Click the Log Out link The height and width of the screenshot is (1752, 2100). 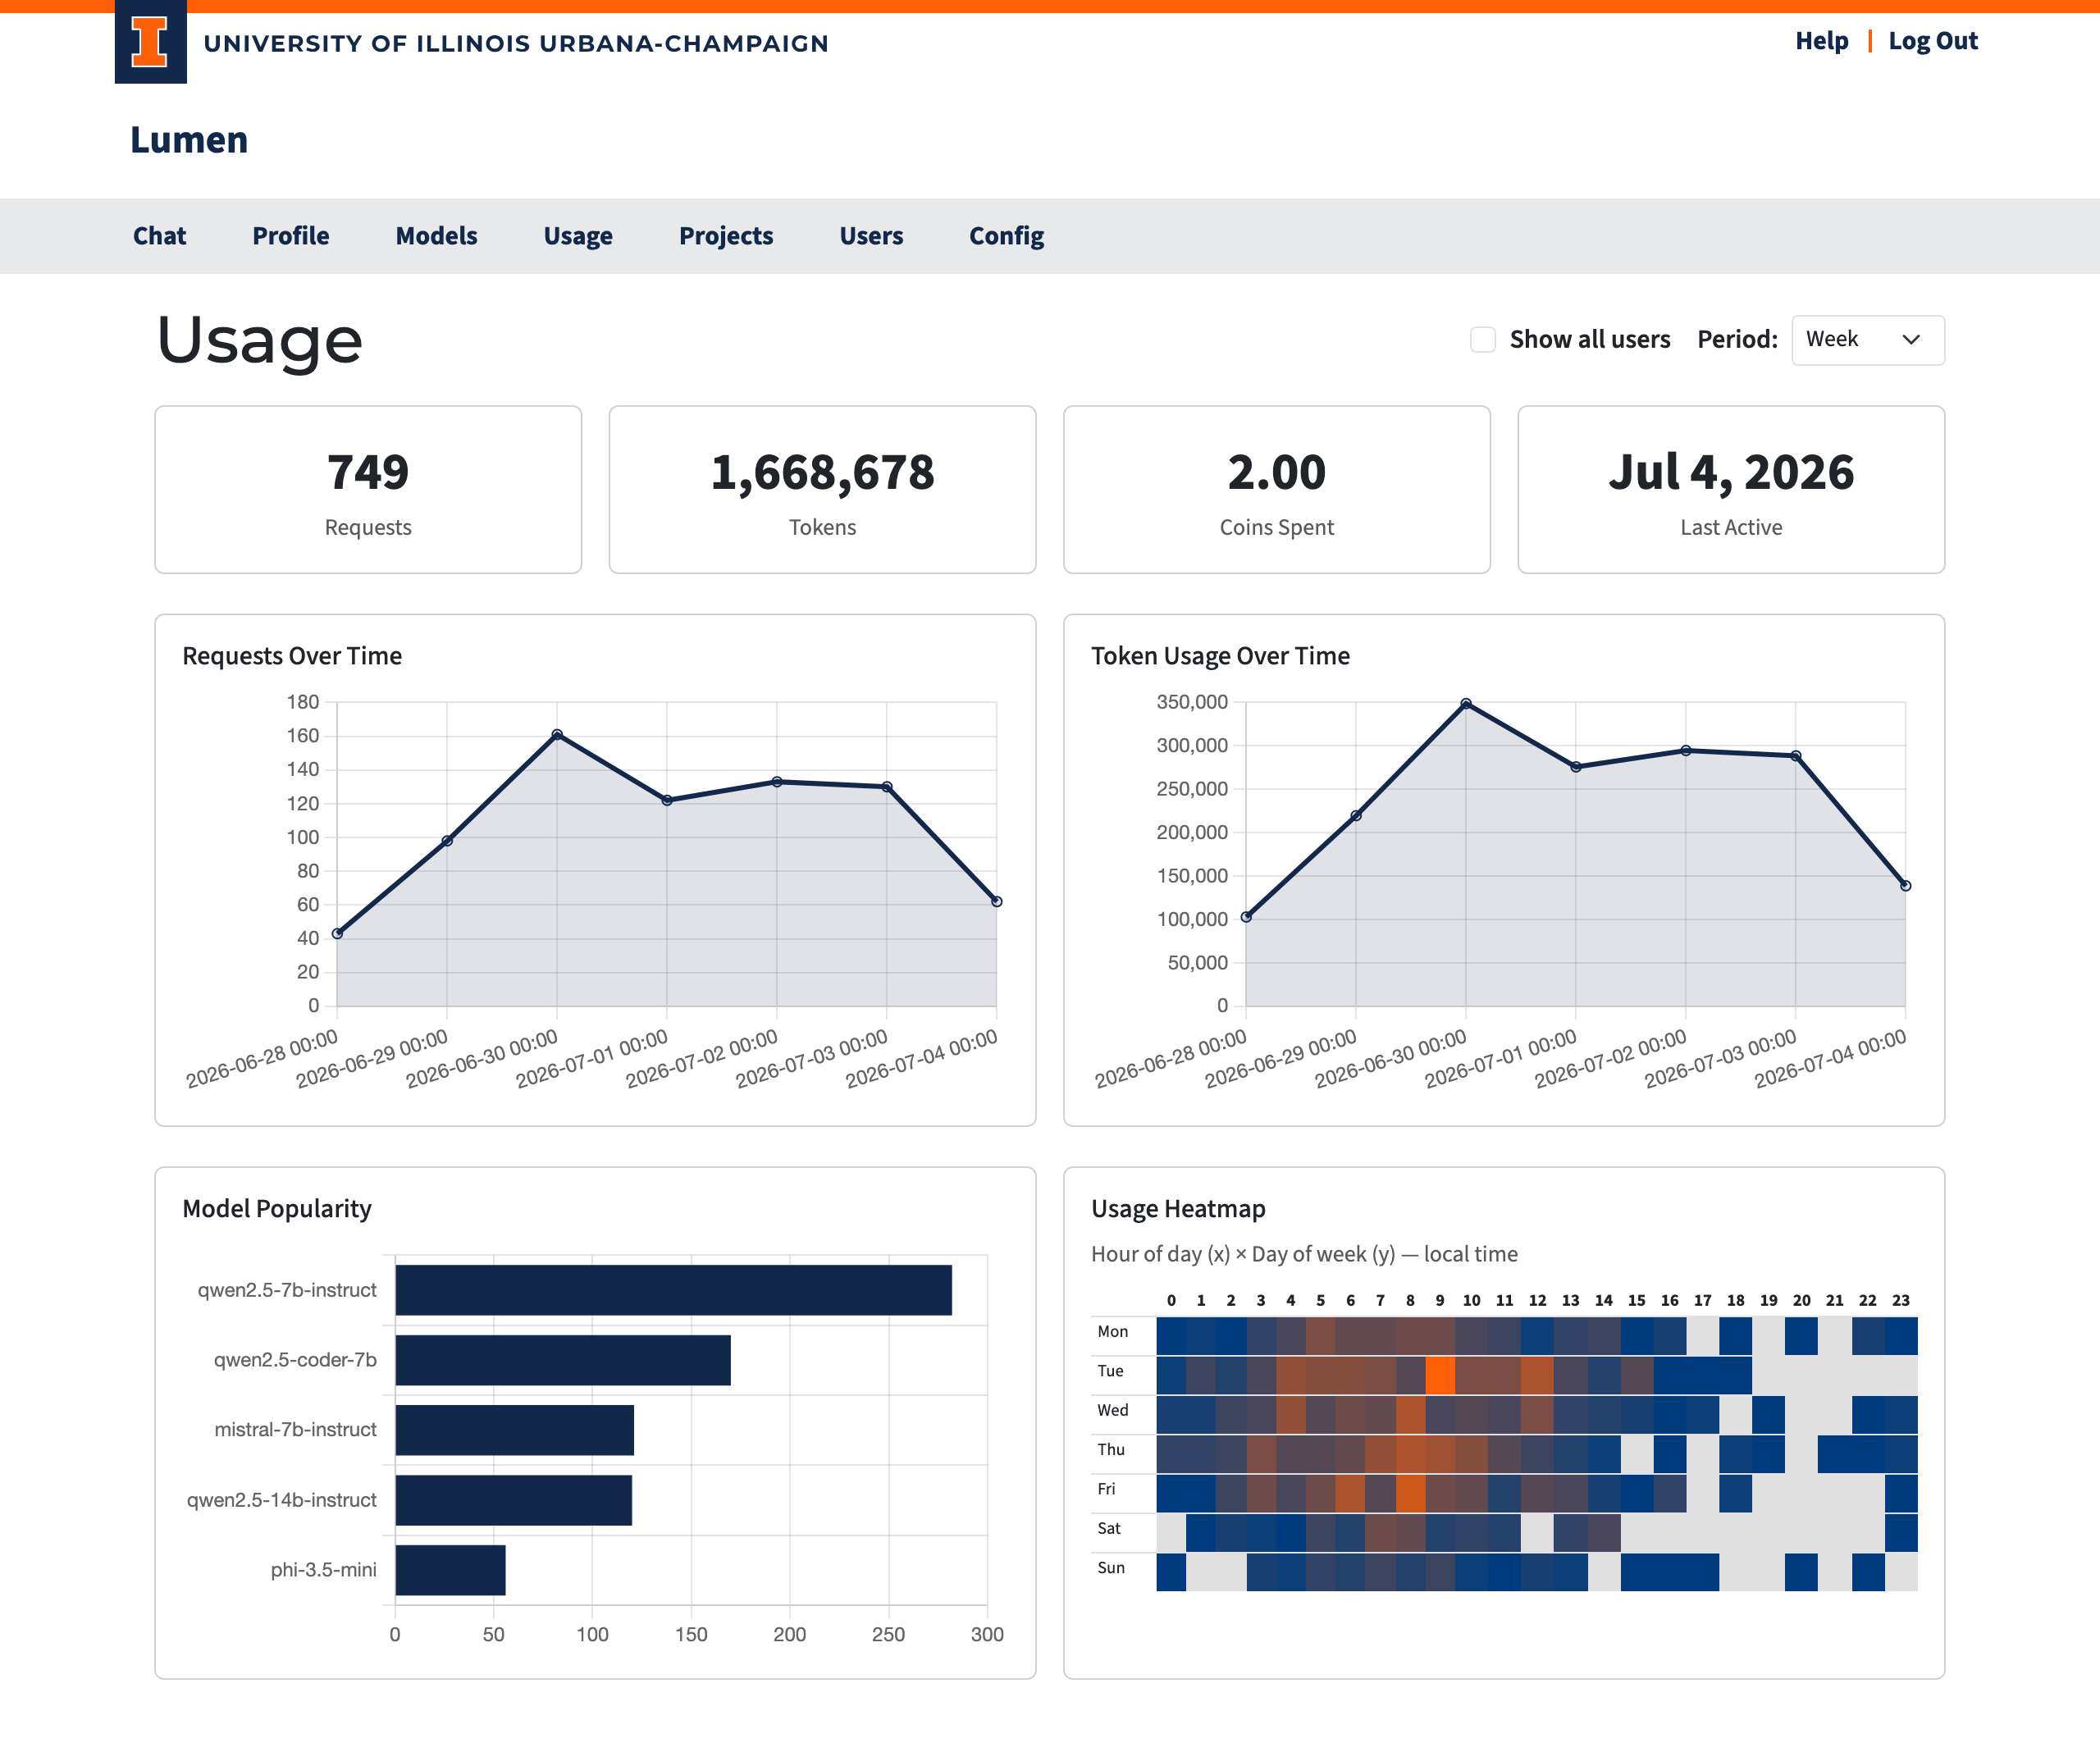tap(1932, 41)
